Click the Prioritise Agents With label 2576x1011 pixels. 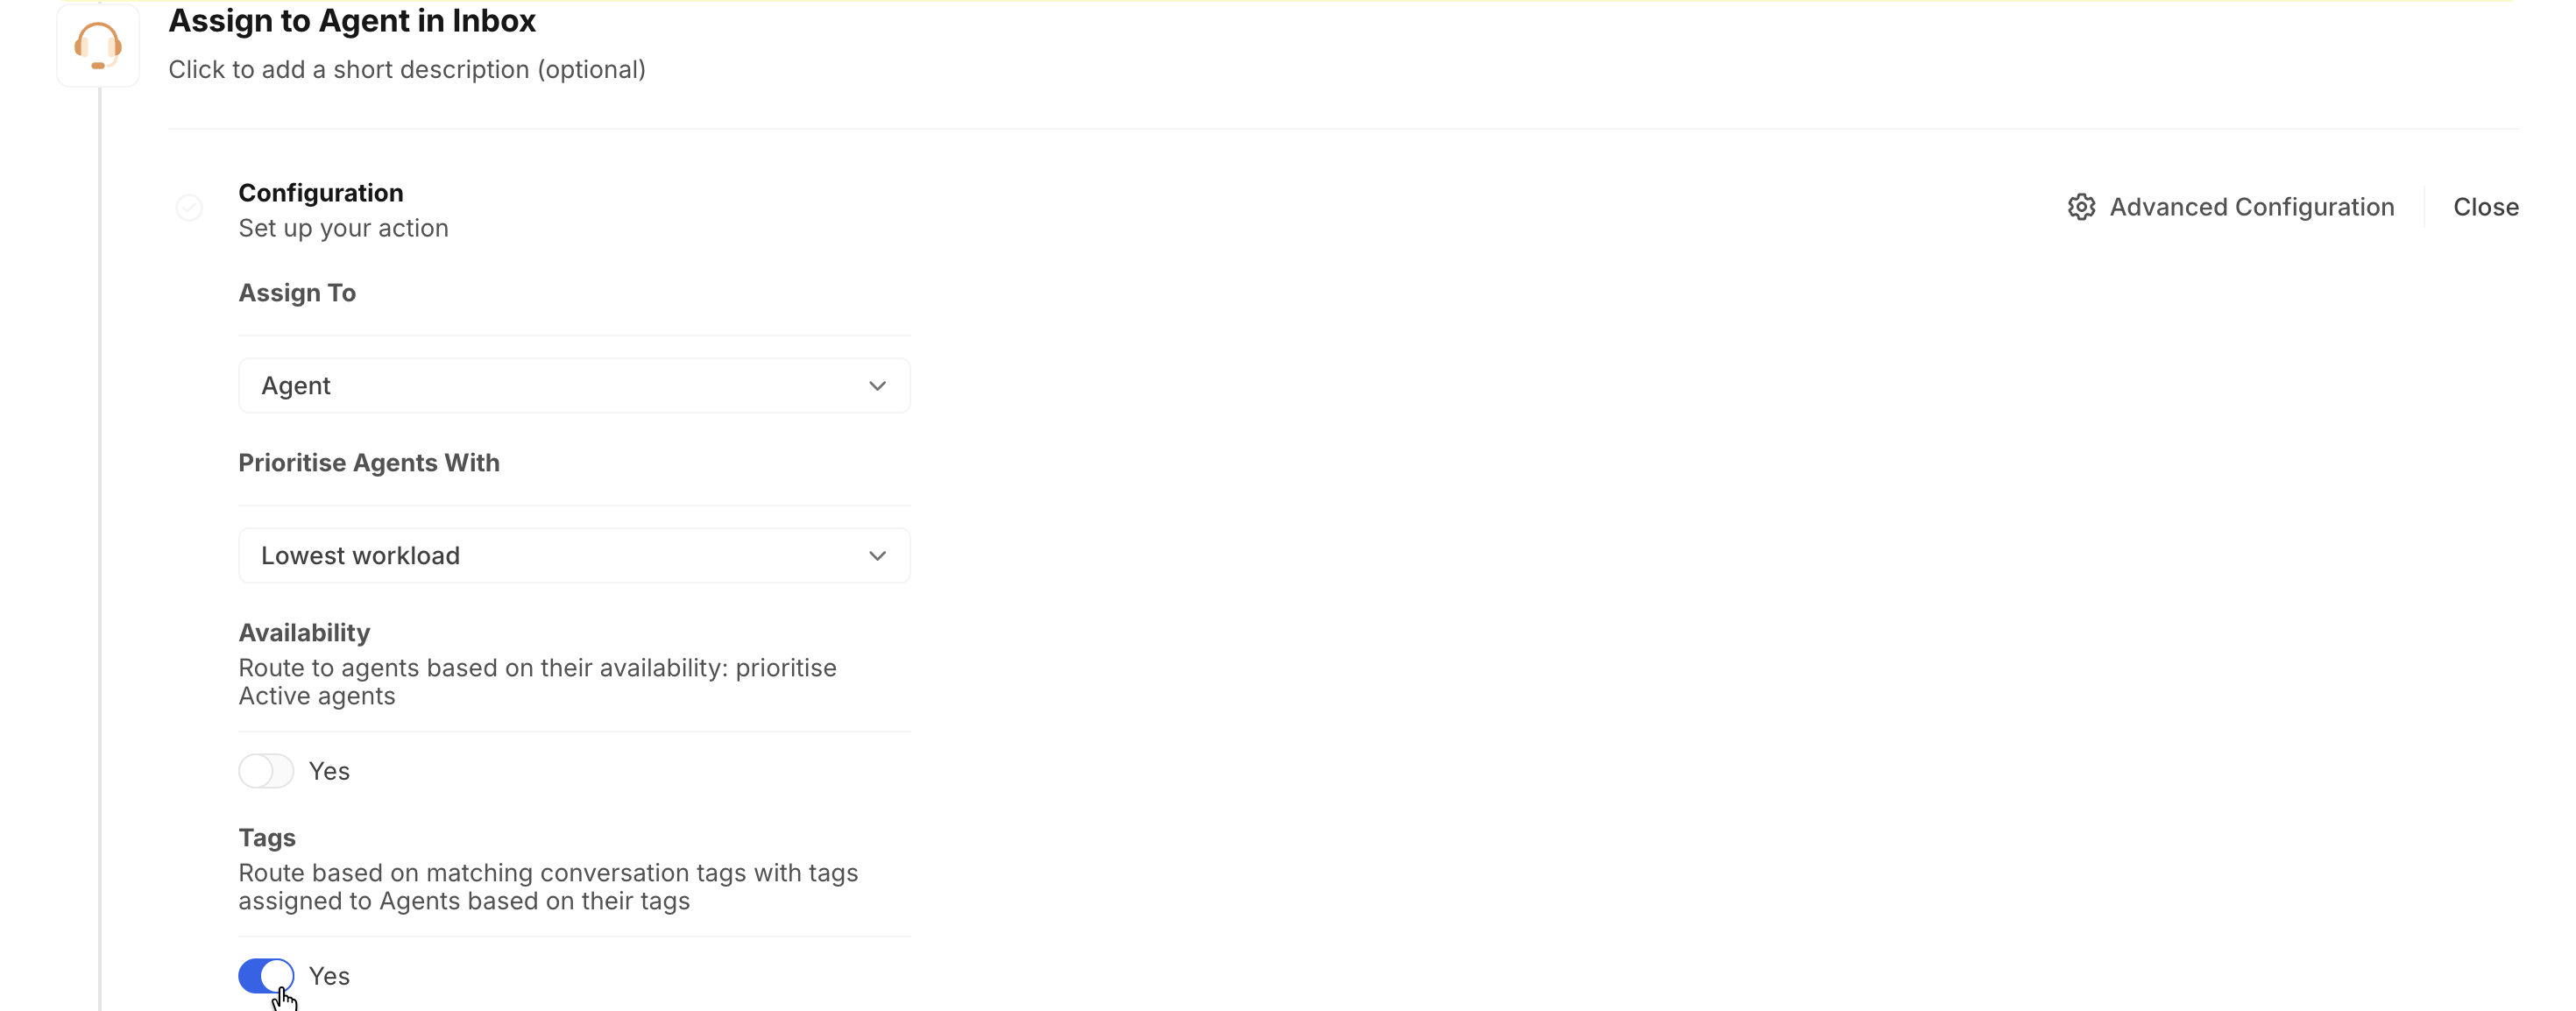[x=368, y=463]
